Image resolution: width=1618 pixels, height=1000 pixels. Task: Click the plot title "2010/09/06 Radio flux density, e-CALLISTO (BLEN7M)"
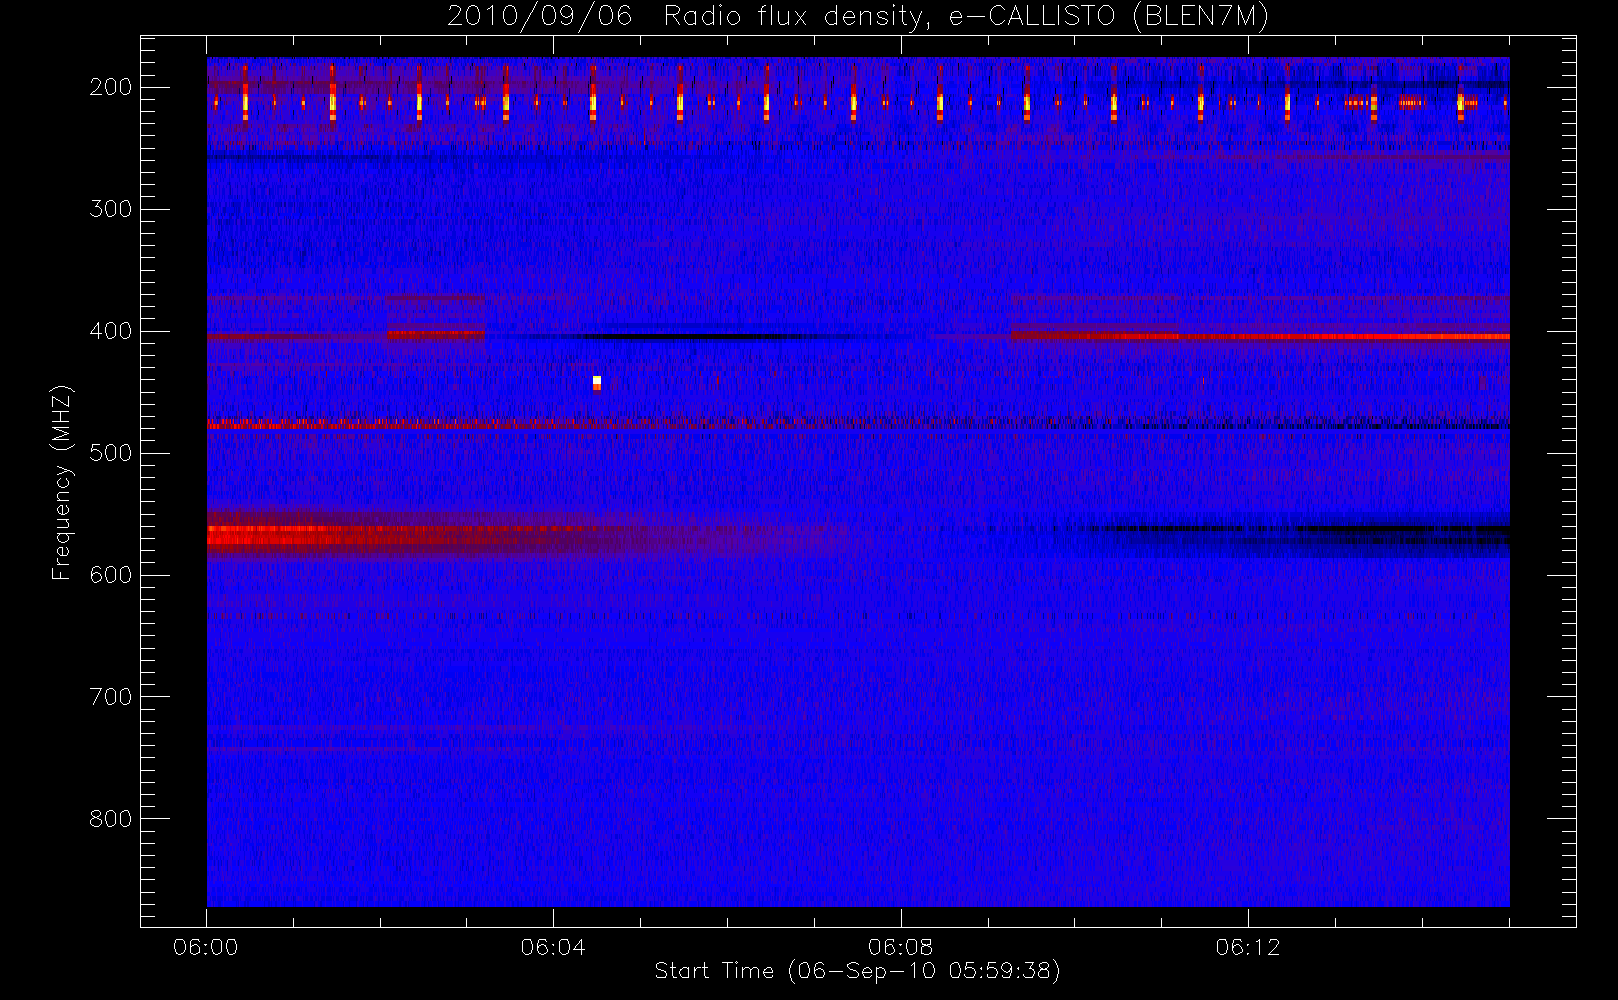click(857, 17)
